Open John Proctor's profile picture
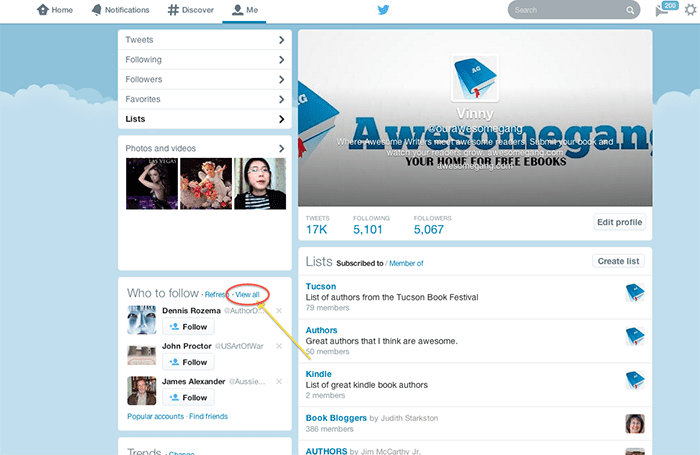The image size is (700, 455). (x=142, y=355)
